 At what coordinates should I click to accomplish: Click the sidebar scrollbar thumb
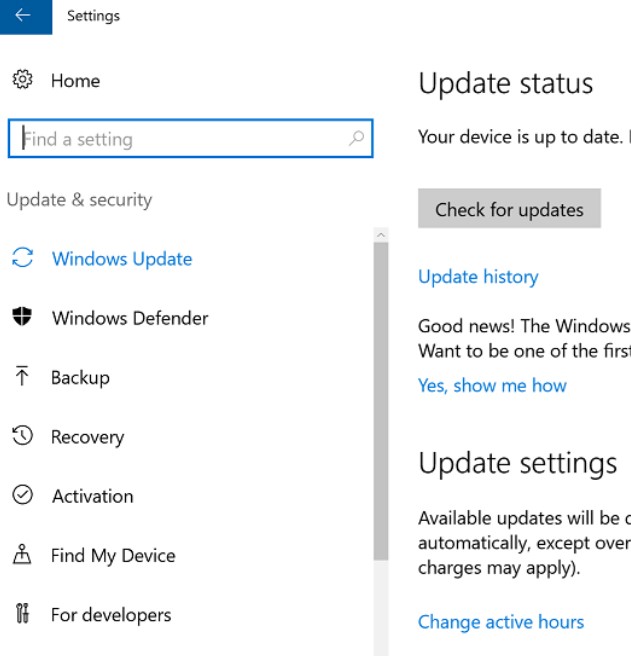coord(381,401)
